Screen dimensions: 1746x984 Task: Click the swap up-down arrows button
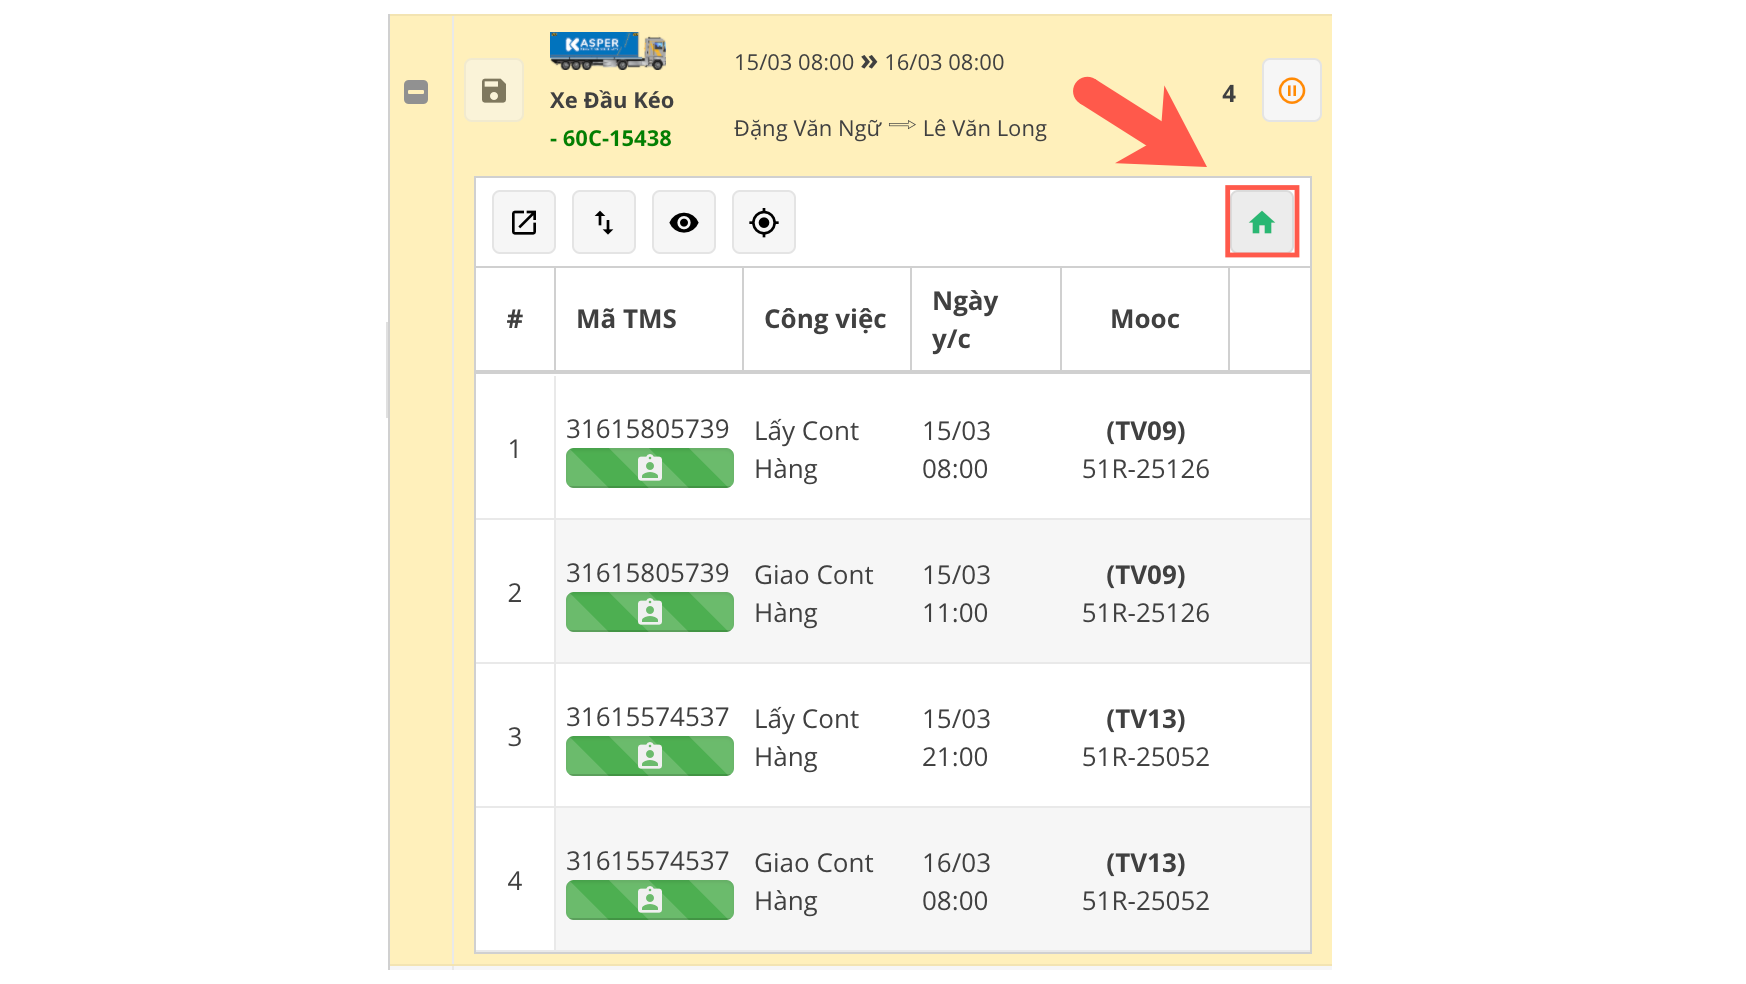coord(604,222)
